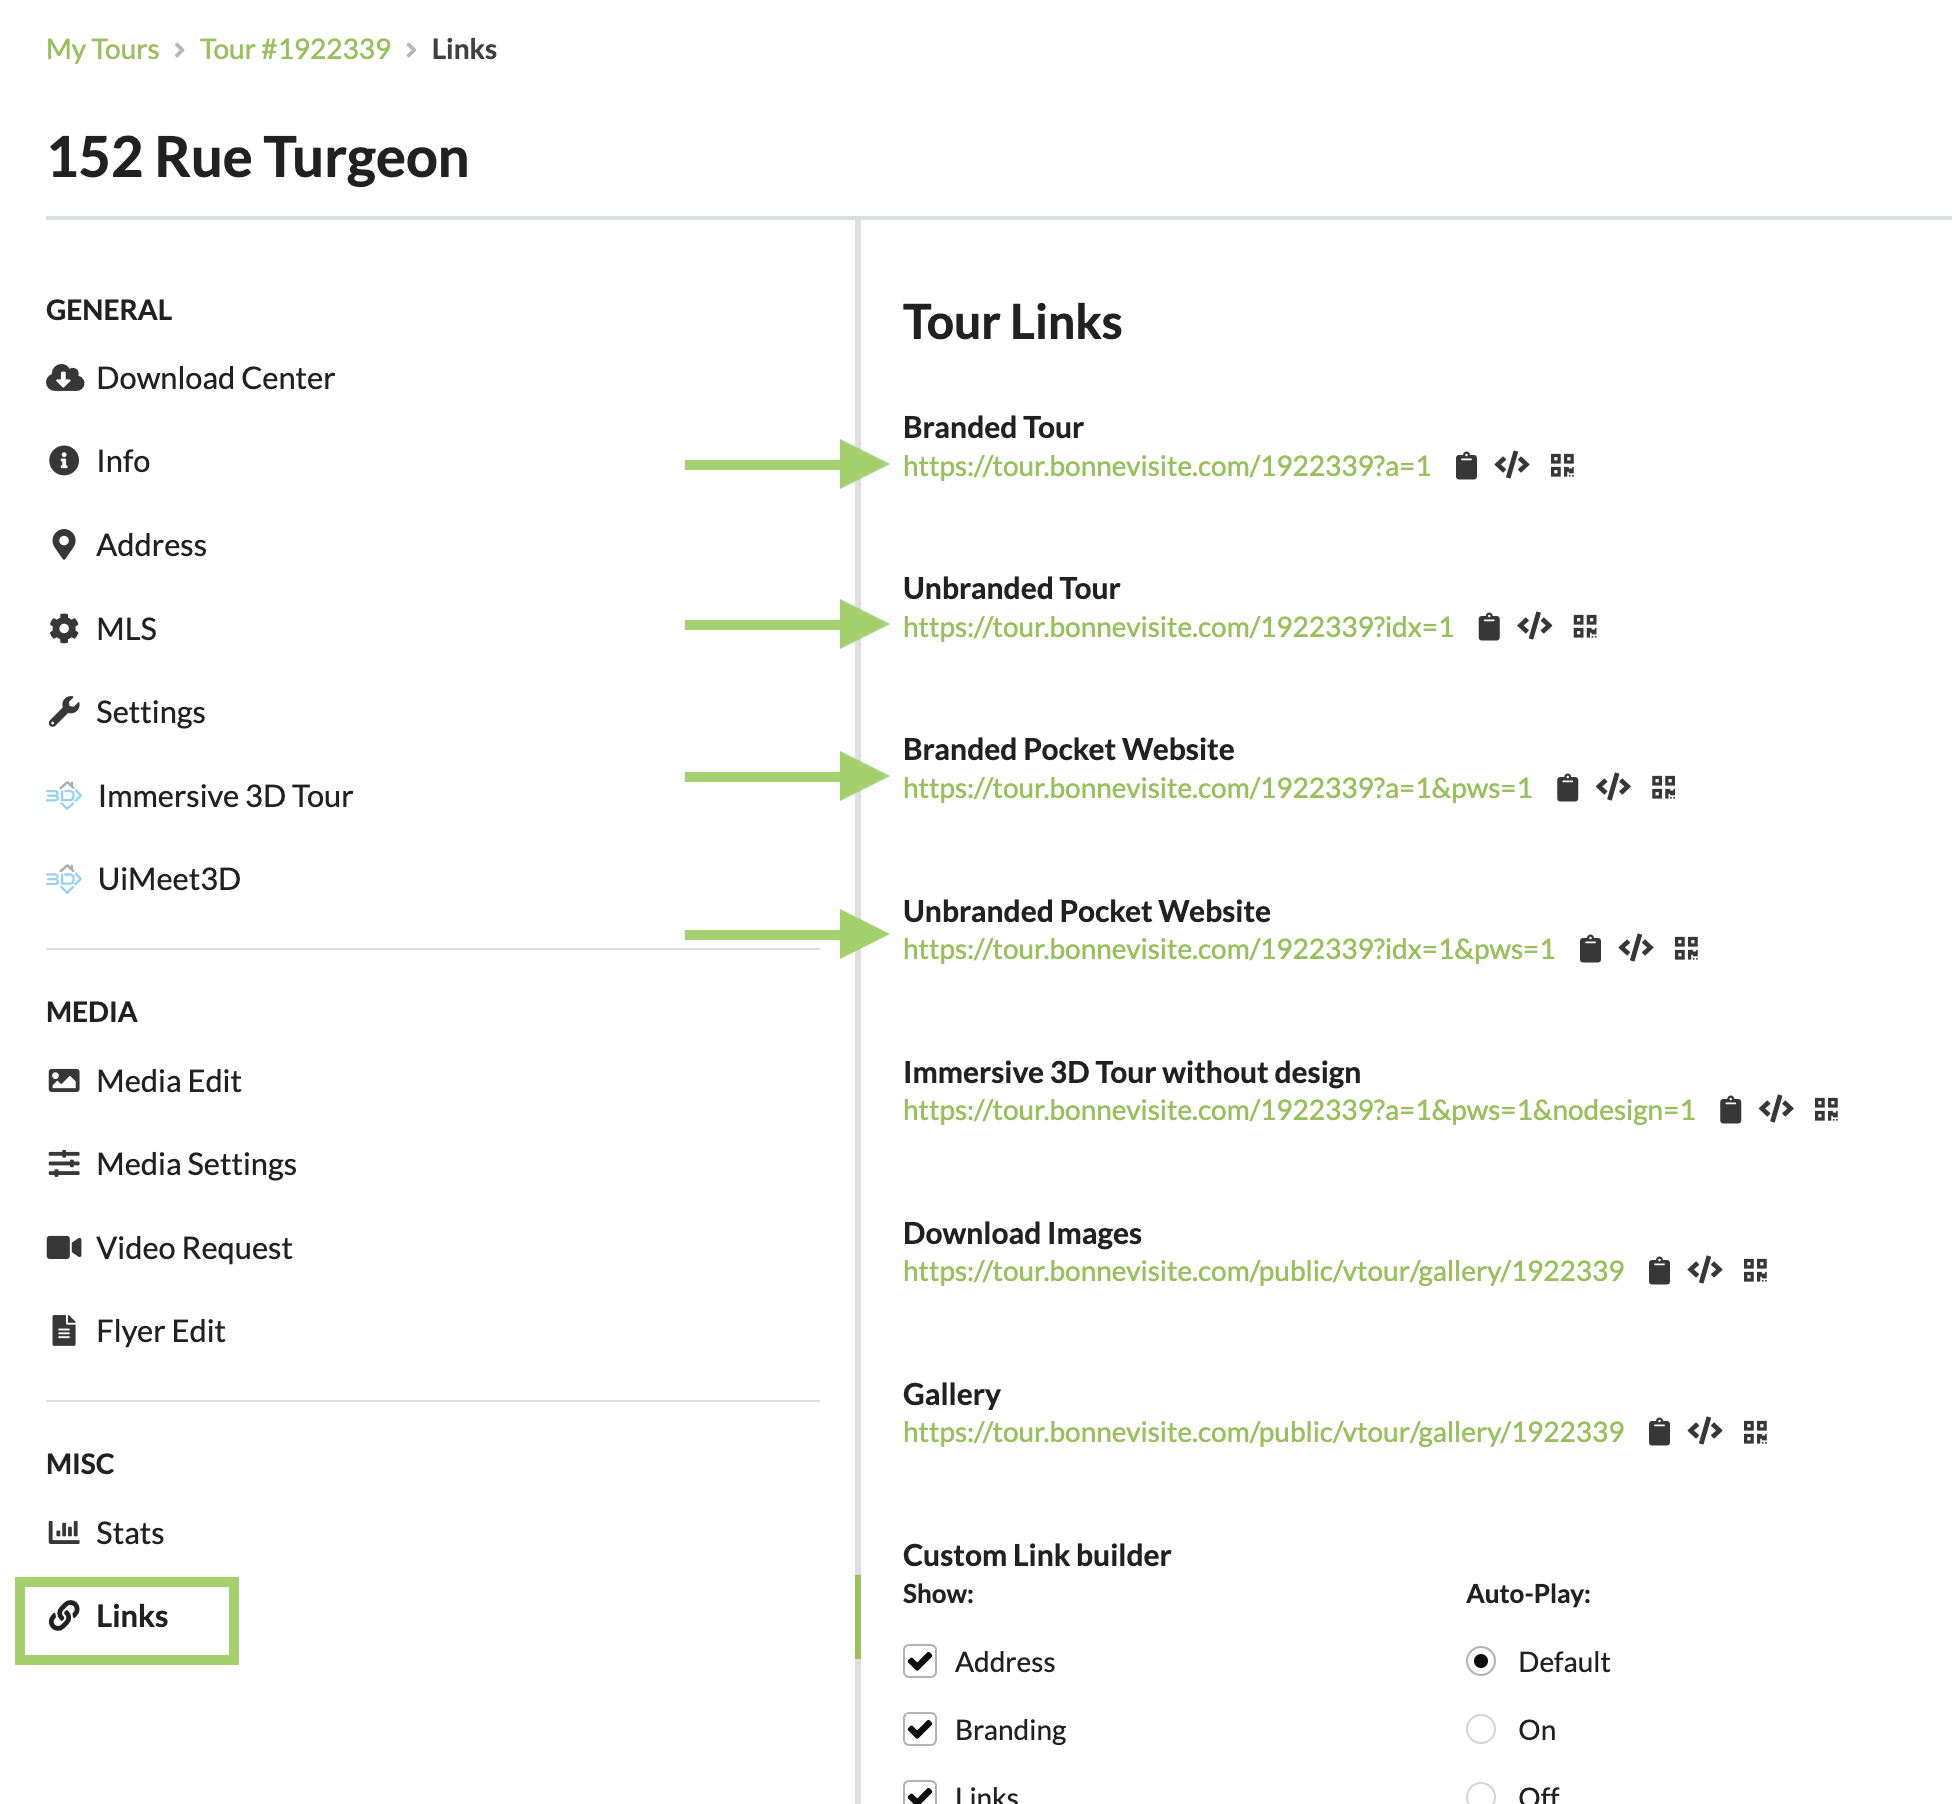
Task: Open embed code for Immersive 3D Tour without design
Action: pos(1776,1110)
